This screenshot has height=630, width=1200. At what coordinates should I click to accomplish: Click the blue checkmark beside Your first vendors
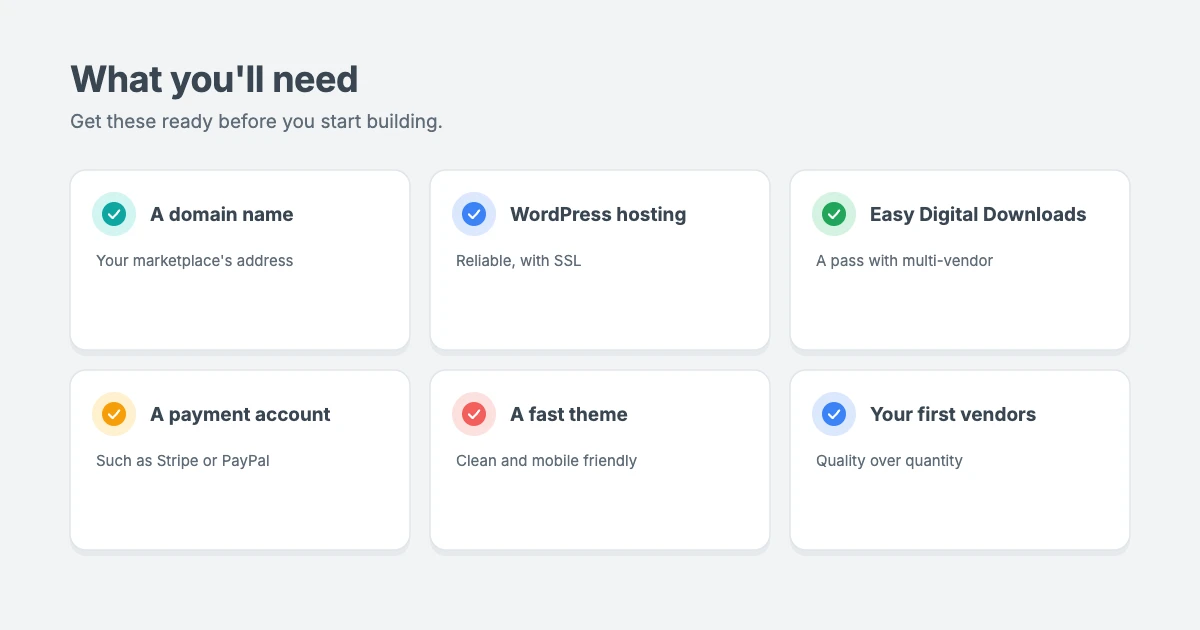pyautogui.click(x=834, y=414)
